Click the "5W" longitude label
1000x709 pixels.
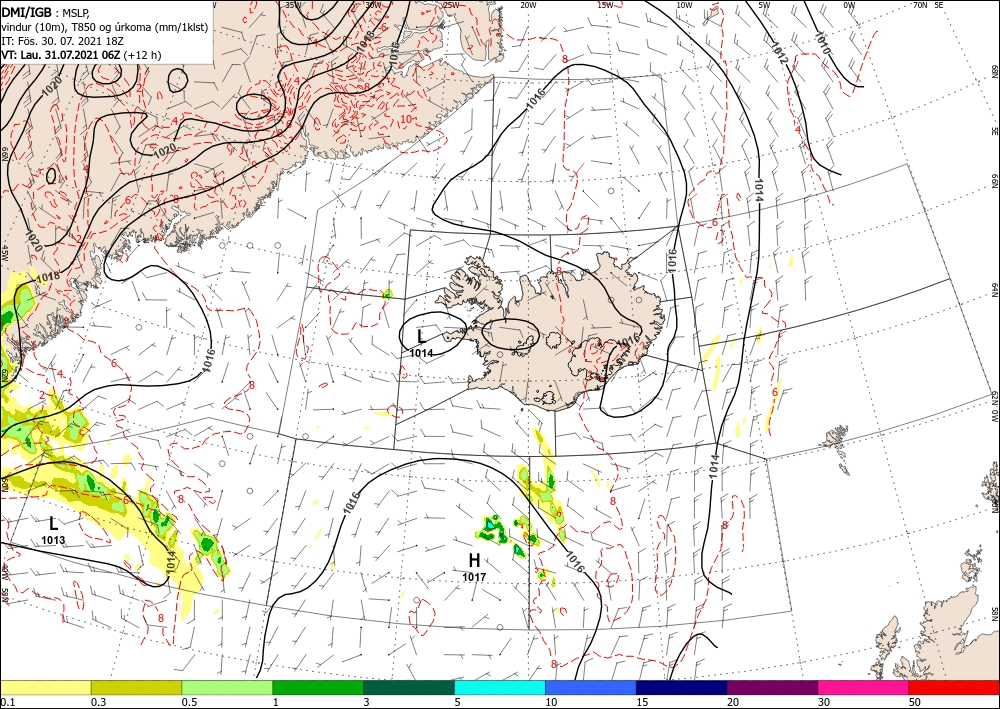click(x=764, y=5)
